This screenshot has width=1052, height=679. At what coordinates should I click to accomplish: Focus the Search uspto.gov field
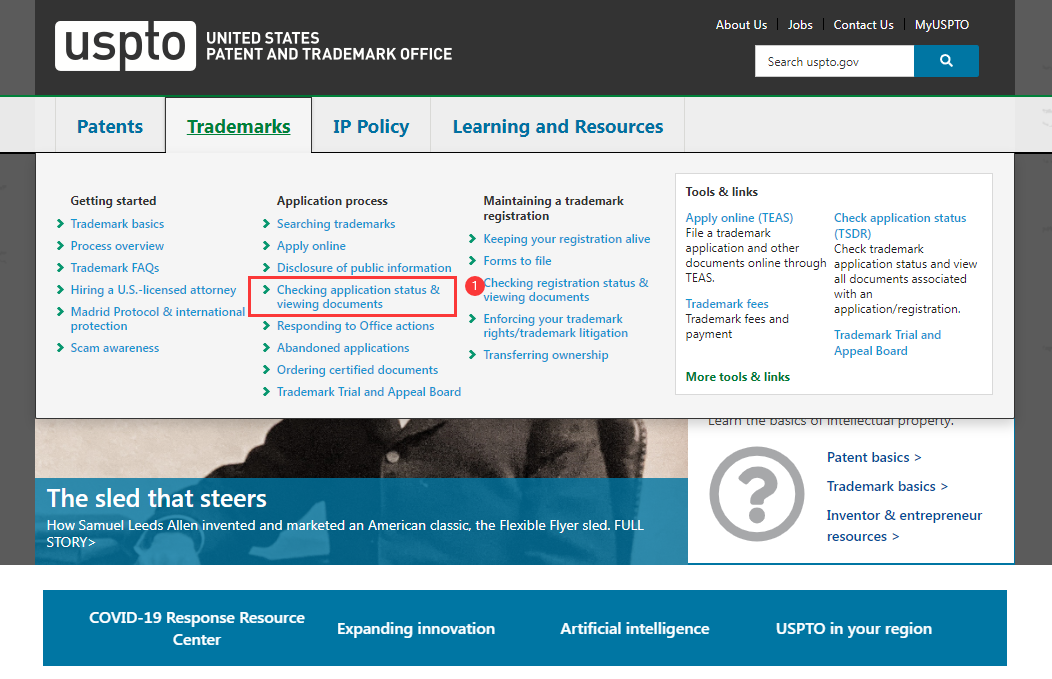pos(834,61)
